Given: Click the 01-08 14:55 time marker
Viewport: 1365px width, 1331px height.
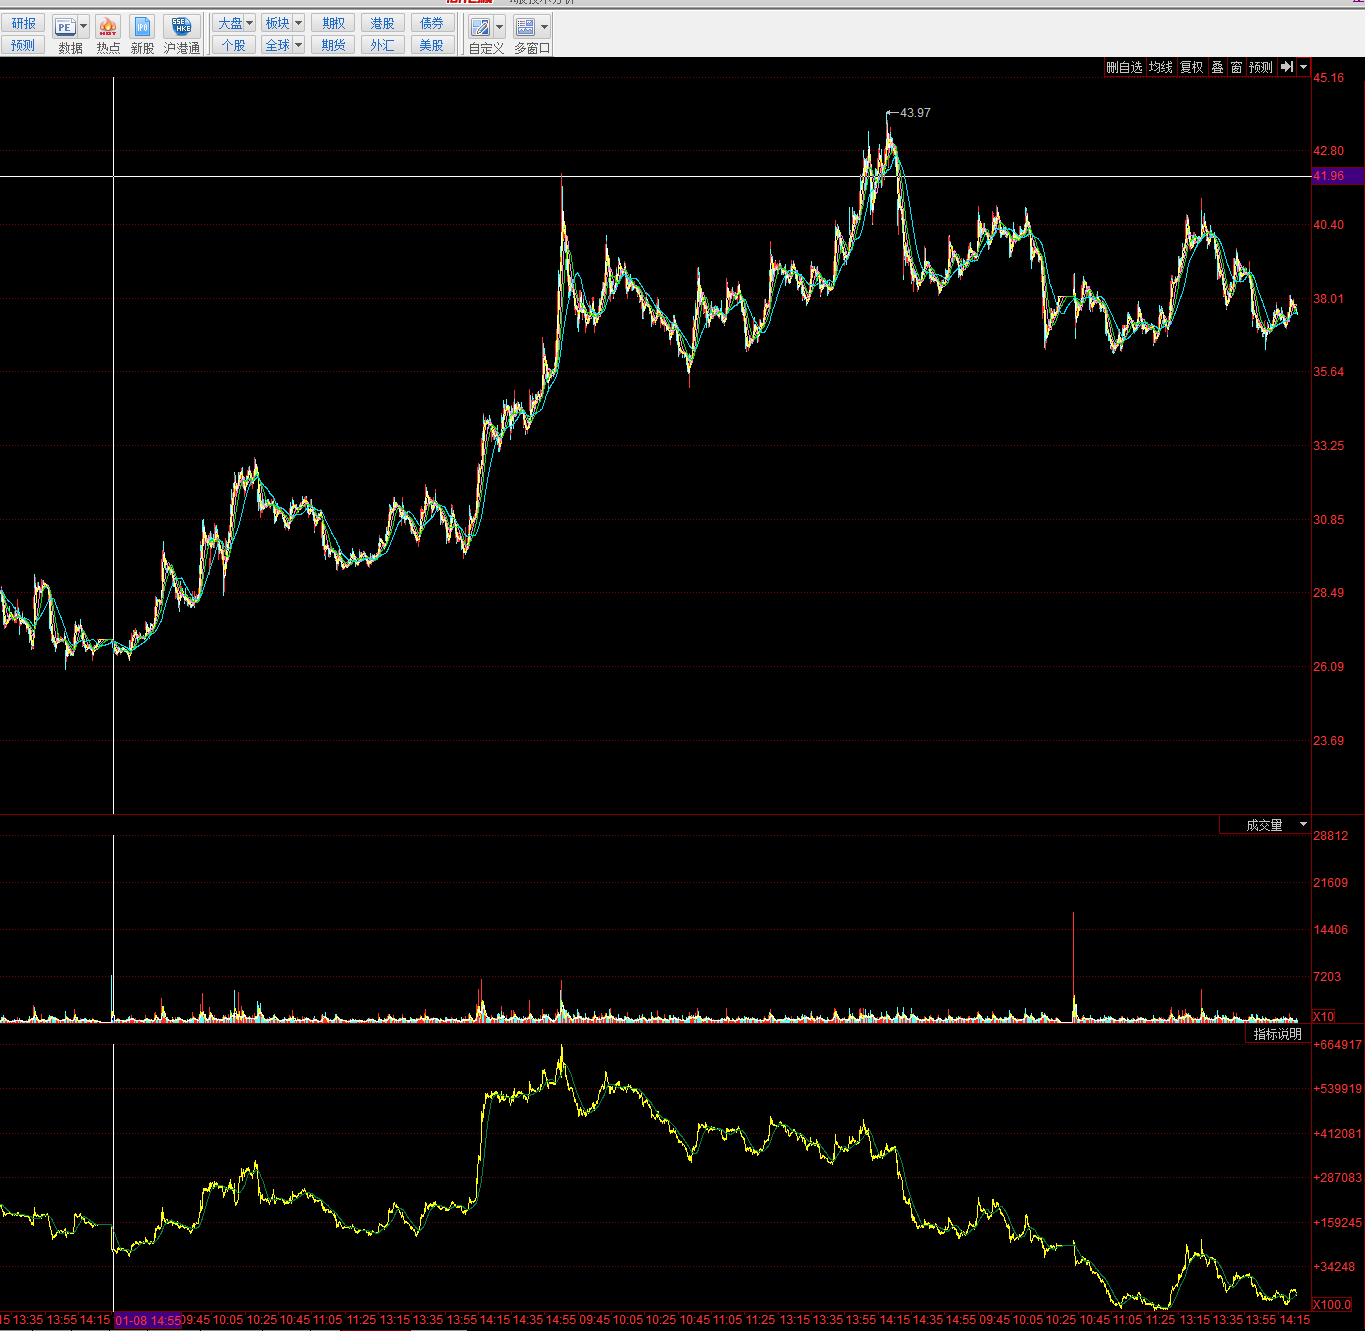Looking at the screenshot, I should point(149,1320).
